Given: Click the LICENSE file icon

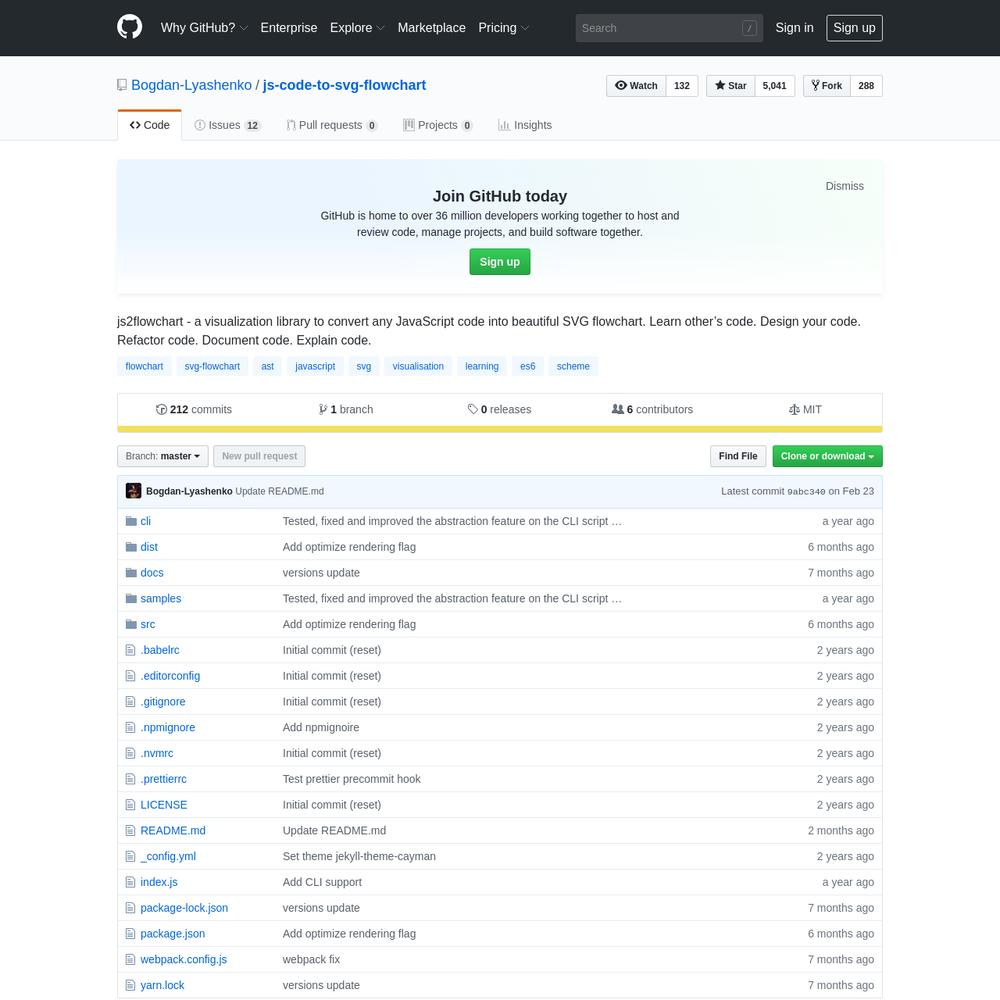Looking at the screenshot, I should (131, 805).
